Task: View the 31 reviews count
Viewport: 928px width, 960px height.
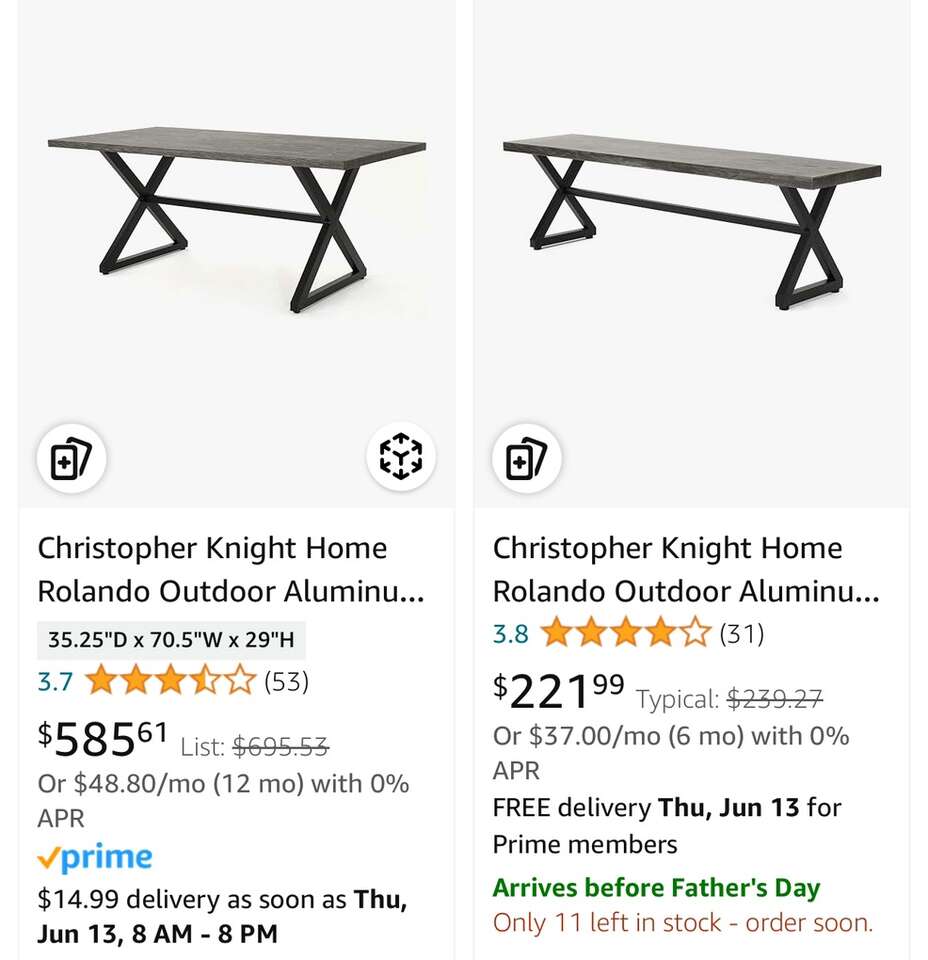Action: pyautogui.click(x=741, y=633)
